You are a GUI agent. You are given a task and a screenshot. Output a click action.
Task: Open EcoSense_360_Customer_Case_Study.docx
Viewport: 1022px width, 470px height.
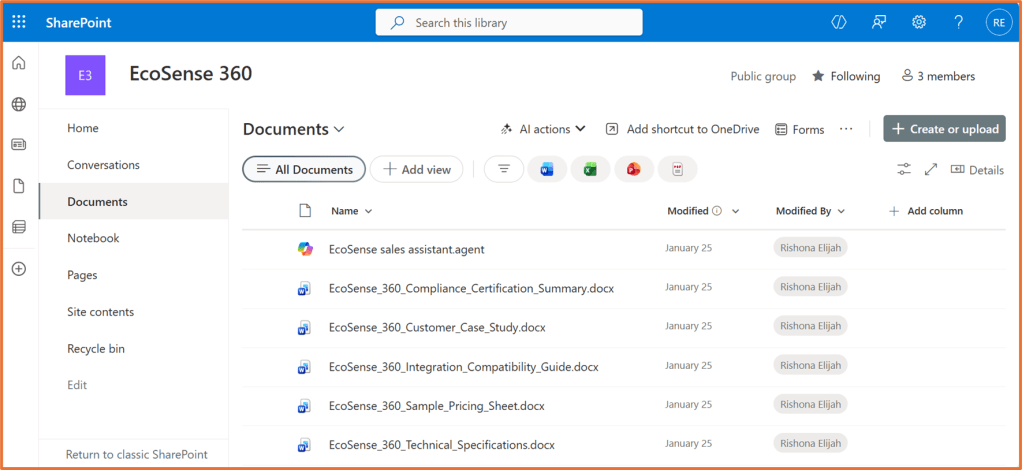(x=437, y=327)
